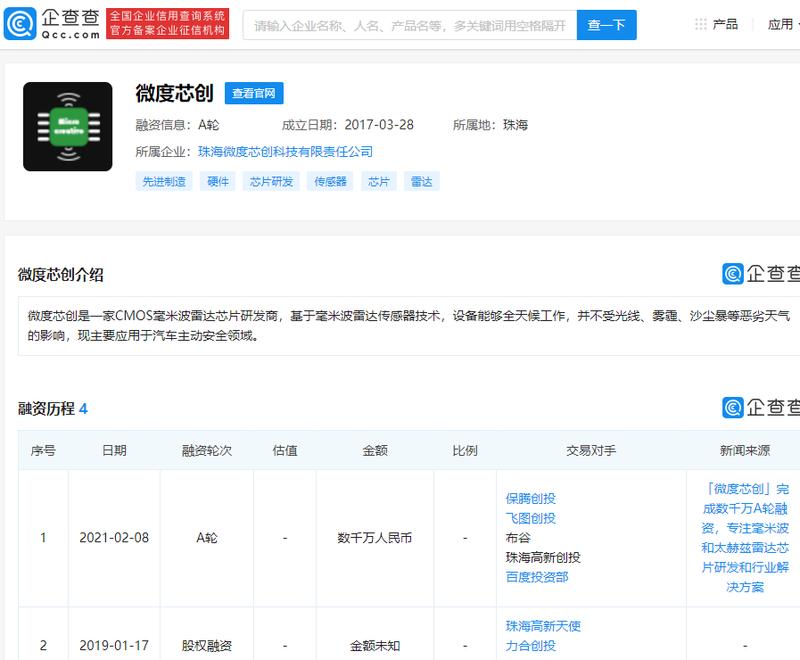The width and height of the screenshot is (800, 660).
Task: Open the 微度芯创 chip logo thumbnail
Action: pyautogui.click(x=67, y=126)
